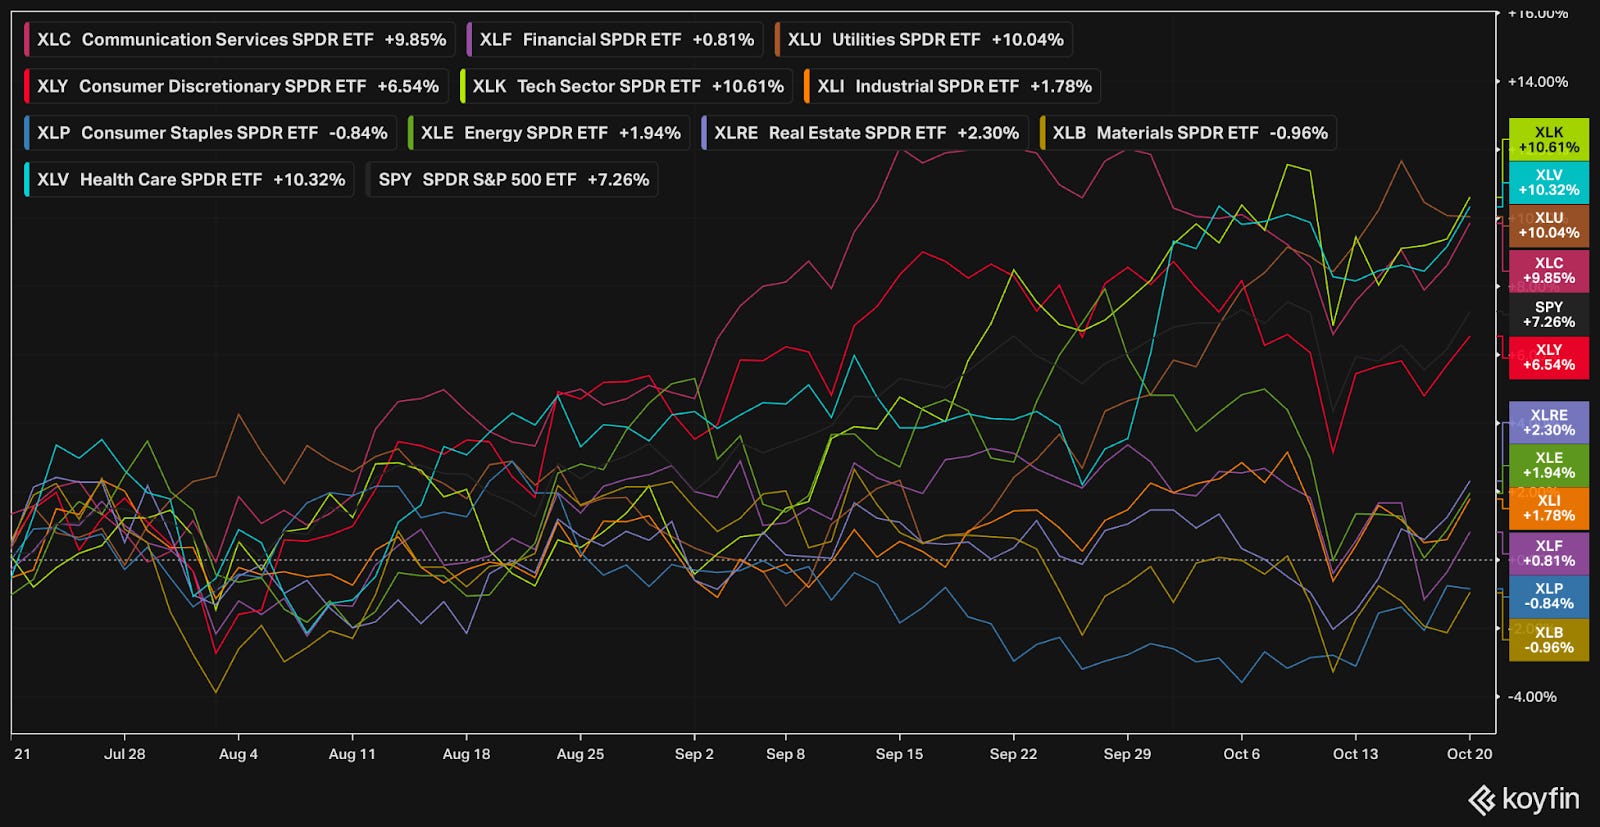
Task: Click the brown XLU +10.04% axis tag
Action: 1549,226
